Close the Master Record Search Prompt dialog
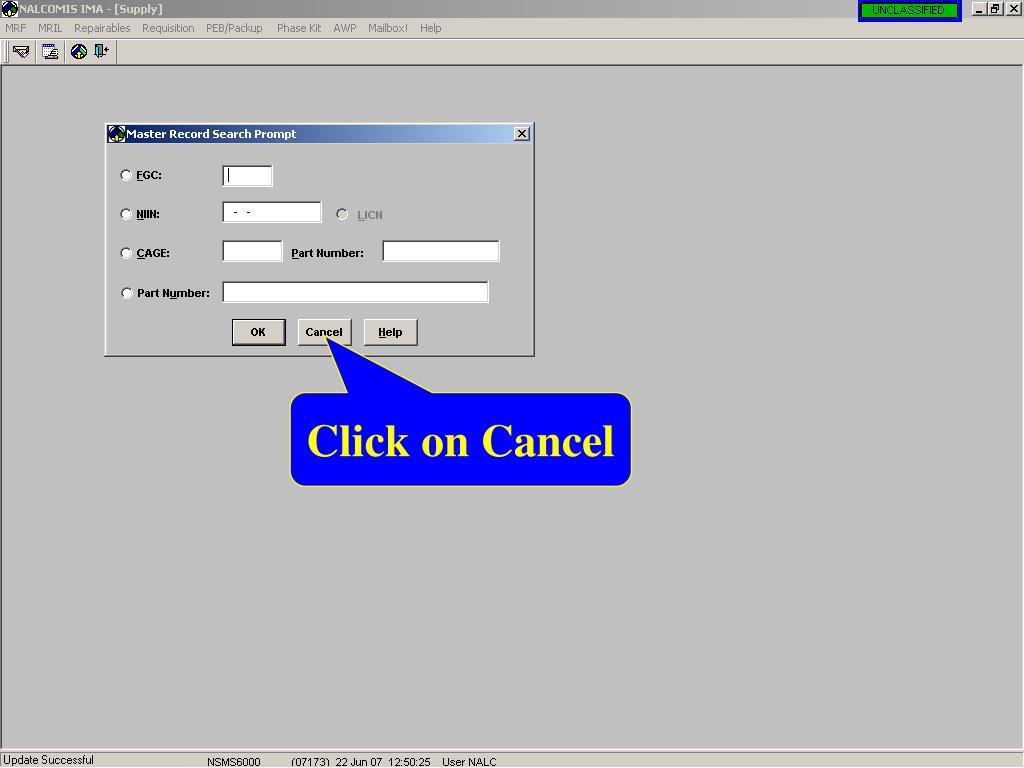1024x768 pixels. click(522, 134)
